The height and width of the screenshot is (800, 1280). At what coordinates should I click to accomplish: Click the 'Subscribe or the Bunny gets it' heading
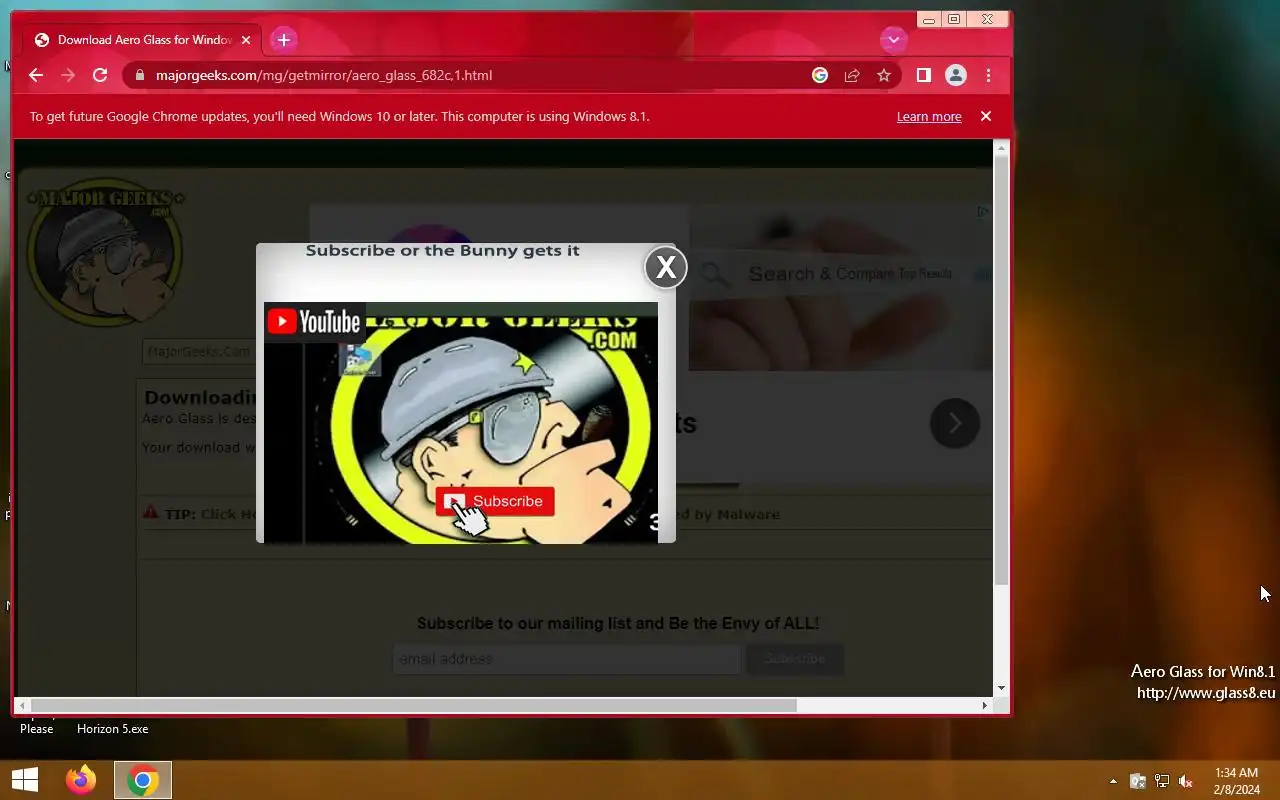pyautogui.click(x=443, y=250)
